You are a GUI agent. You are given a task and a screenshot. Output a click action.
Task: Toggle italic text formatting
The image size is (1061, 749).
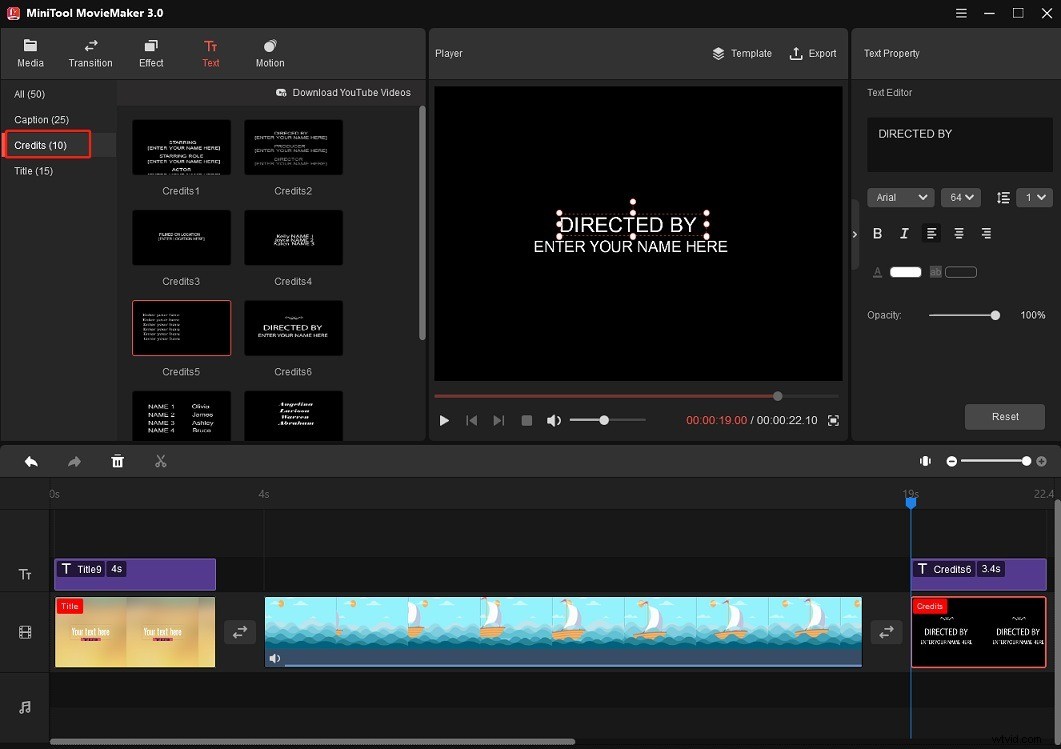[903, 233]
